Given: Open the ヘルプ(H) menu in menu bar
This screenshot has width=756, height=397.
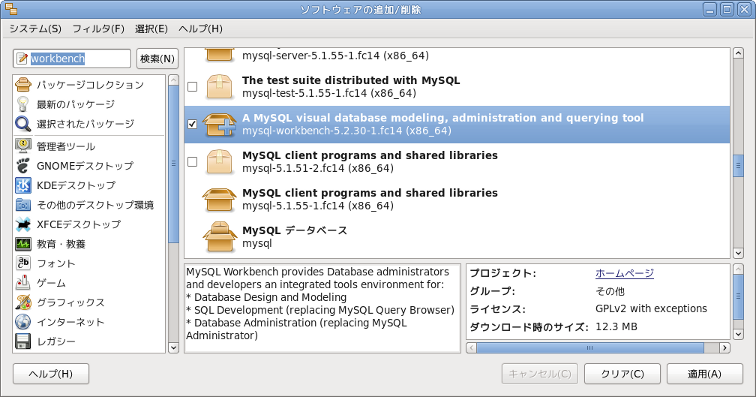Looking at the screenshot, I should click(201, 29).
